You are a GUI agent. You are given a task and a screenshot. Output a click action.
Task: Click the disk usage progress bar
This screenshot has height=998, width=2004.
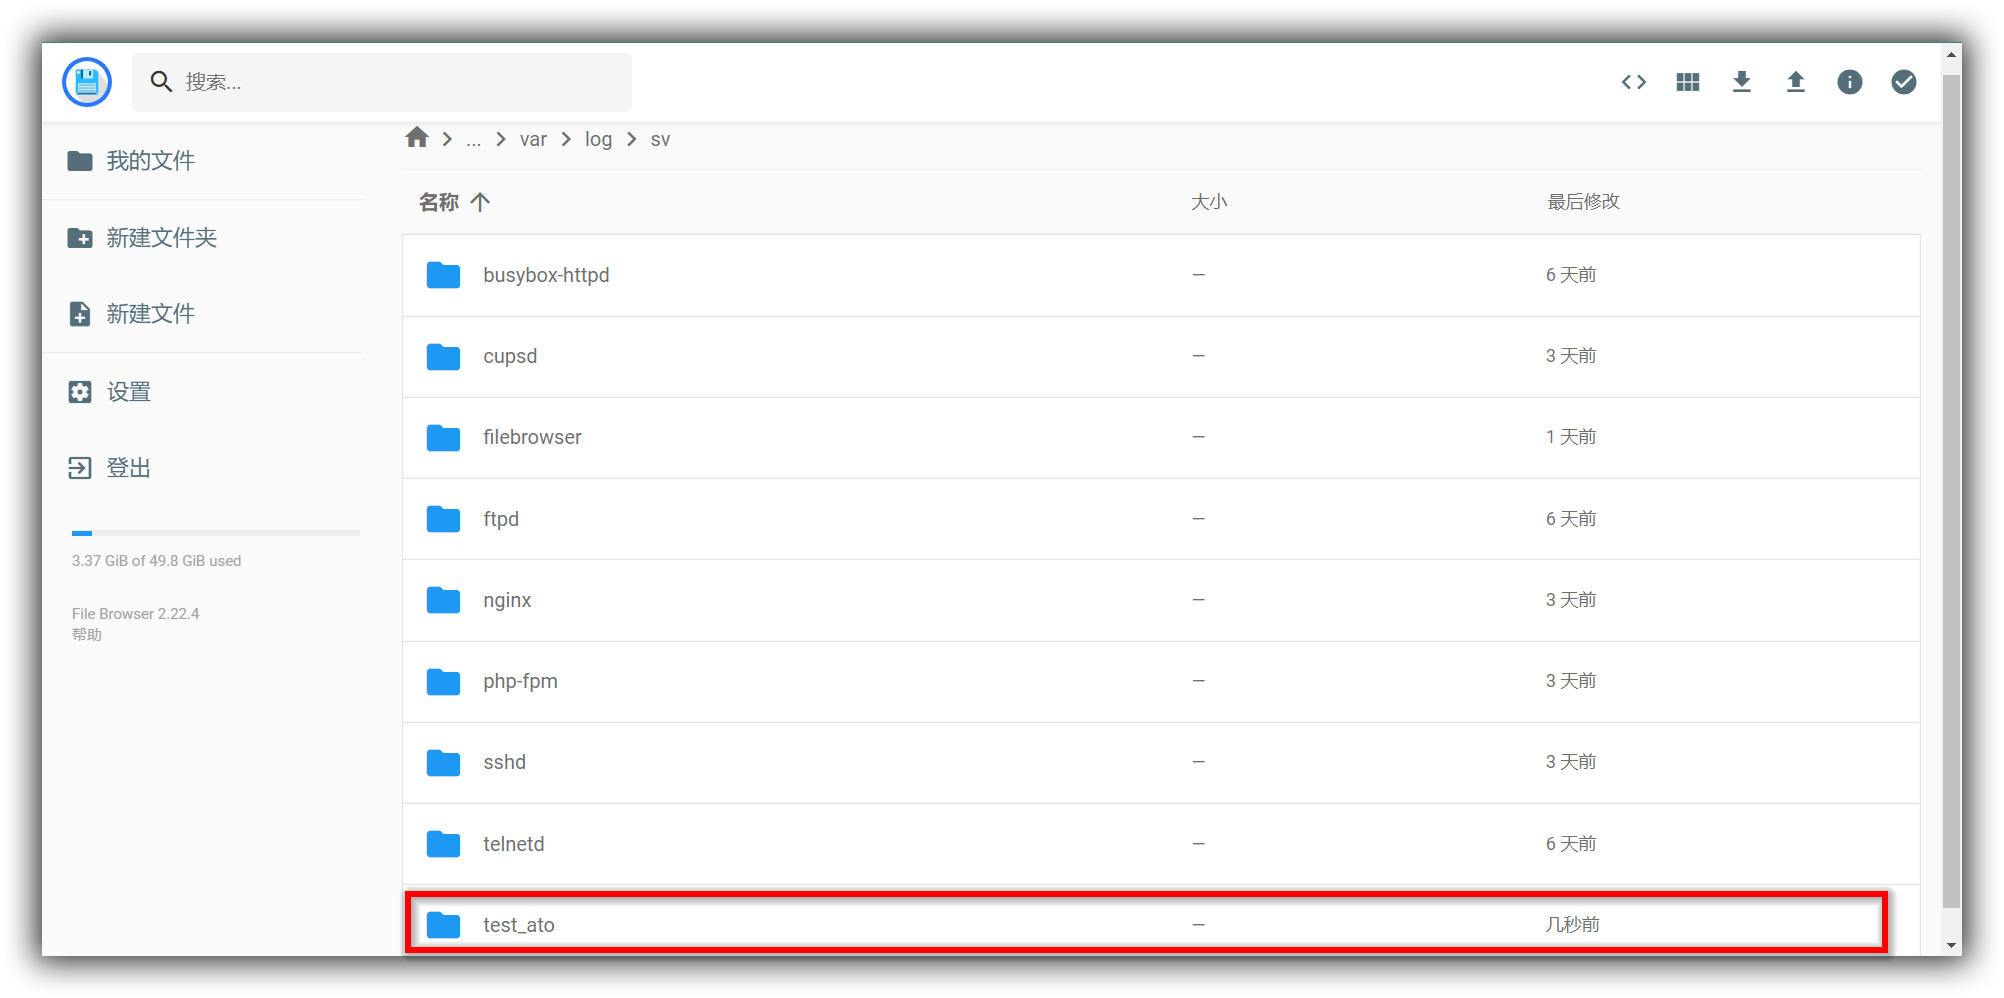[x=216, y=533]
